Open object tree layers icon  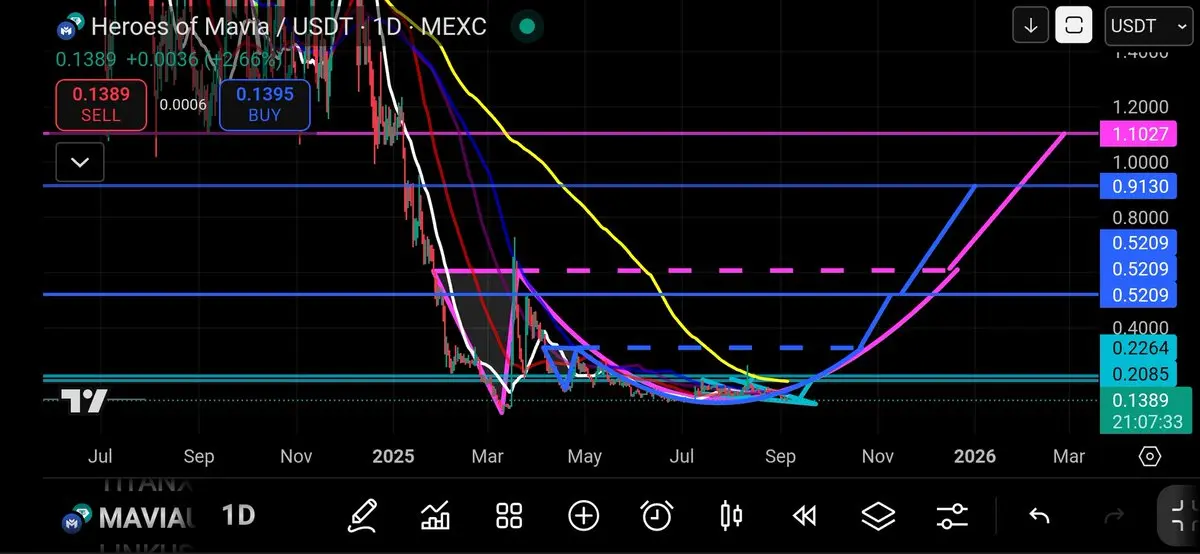pyautogui.click(x=878, y=516)
